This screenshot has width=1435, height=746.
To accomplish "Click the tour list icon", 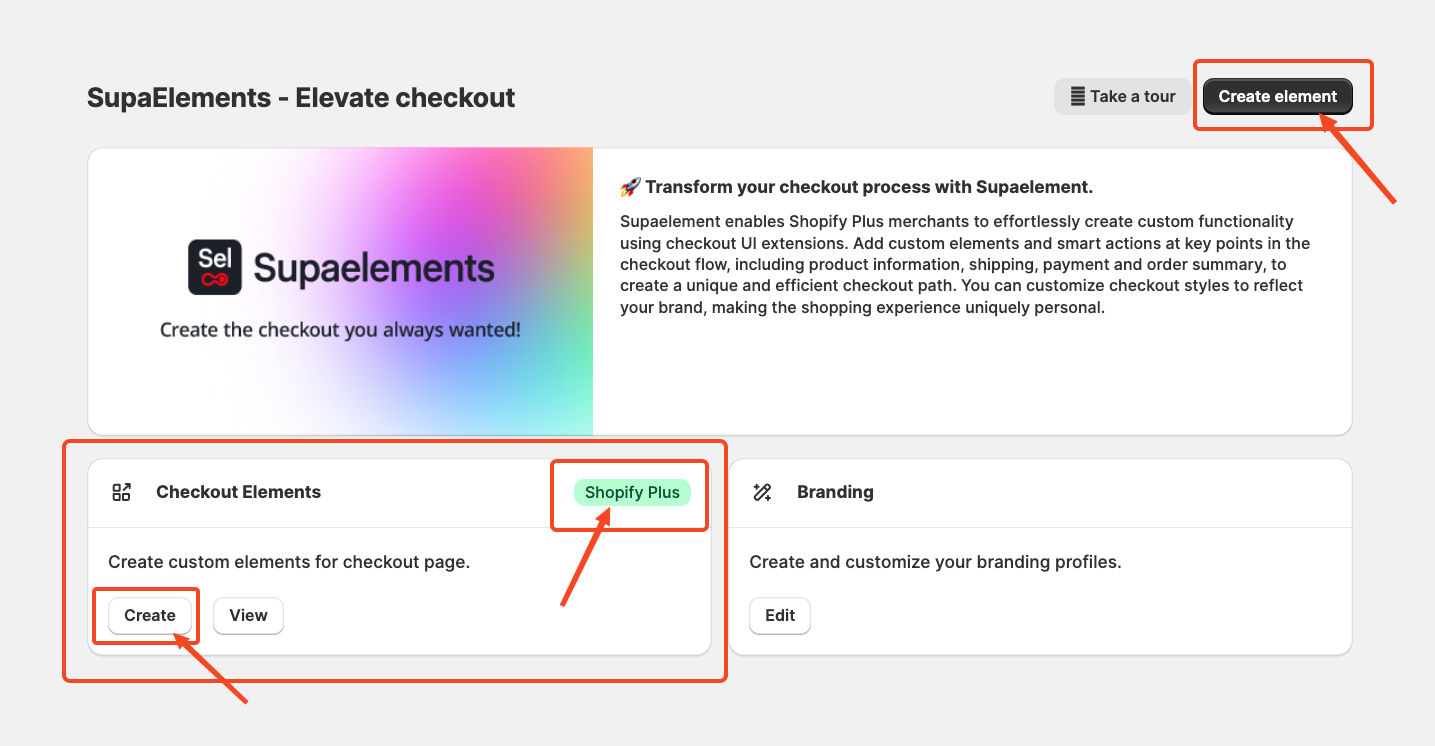I will tap(1077, 97).
